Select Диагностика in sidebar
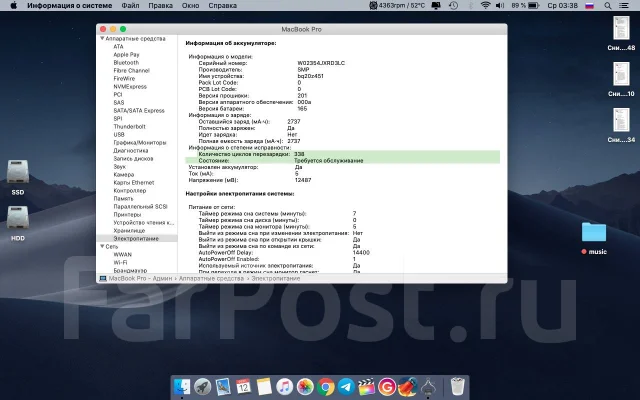Image resolution: width=640 pixels, height=400 pixels. pyautogui.click(x=131, y=150)
